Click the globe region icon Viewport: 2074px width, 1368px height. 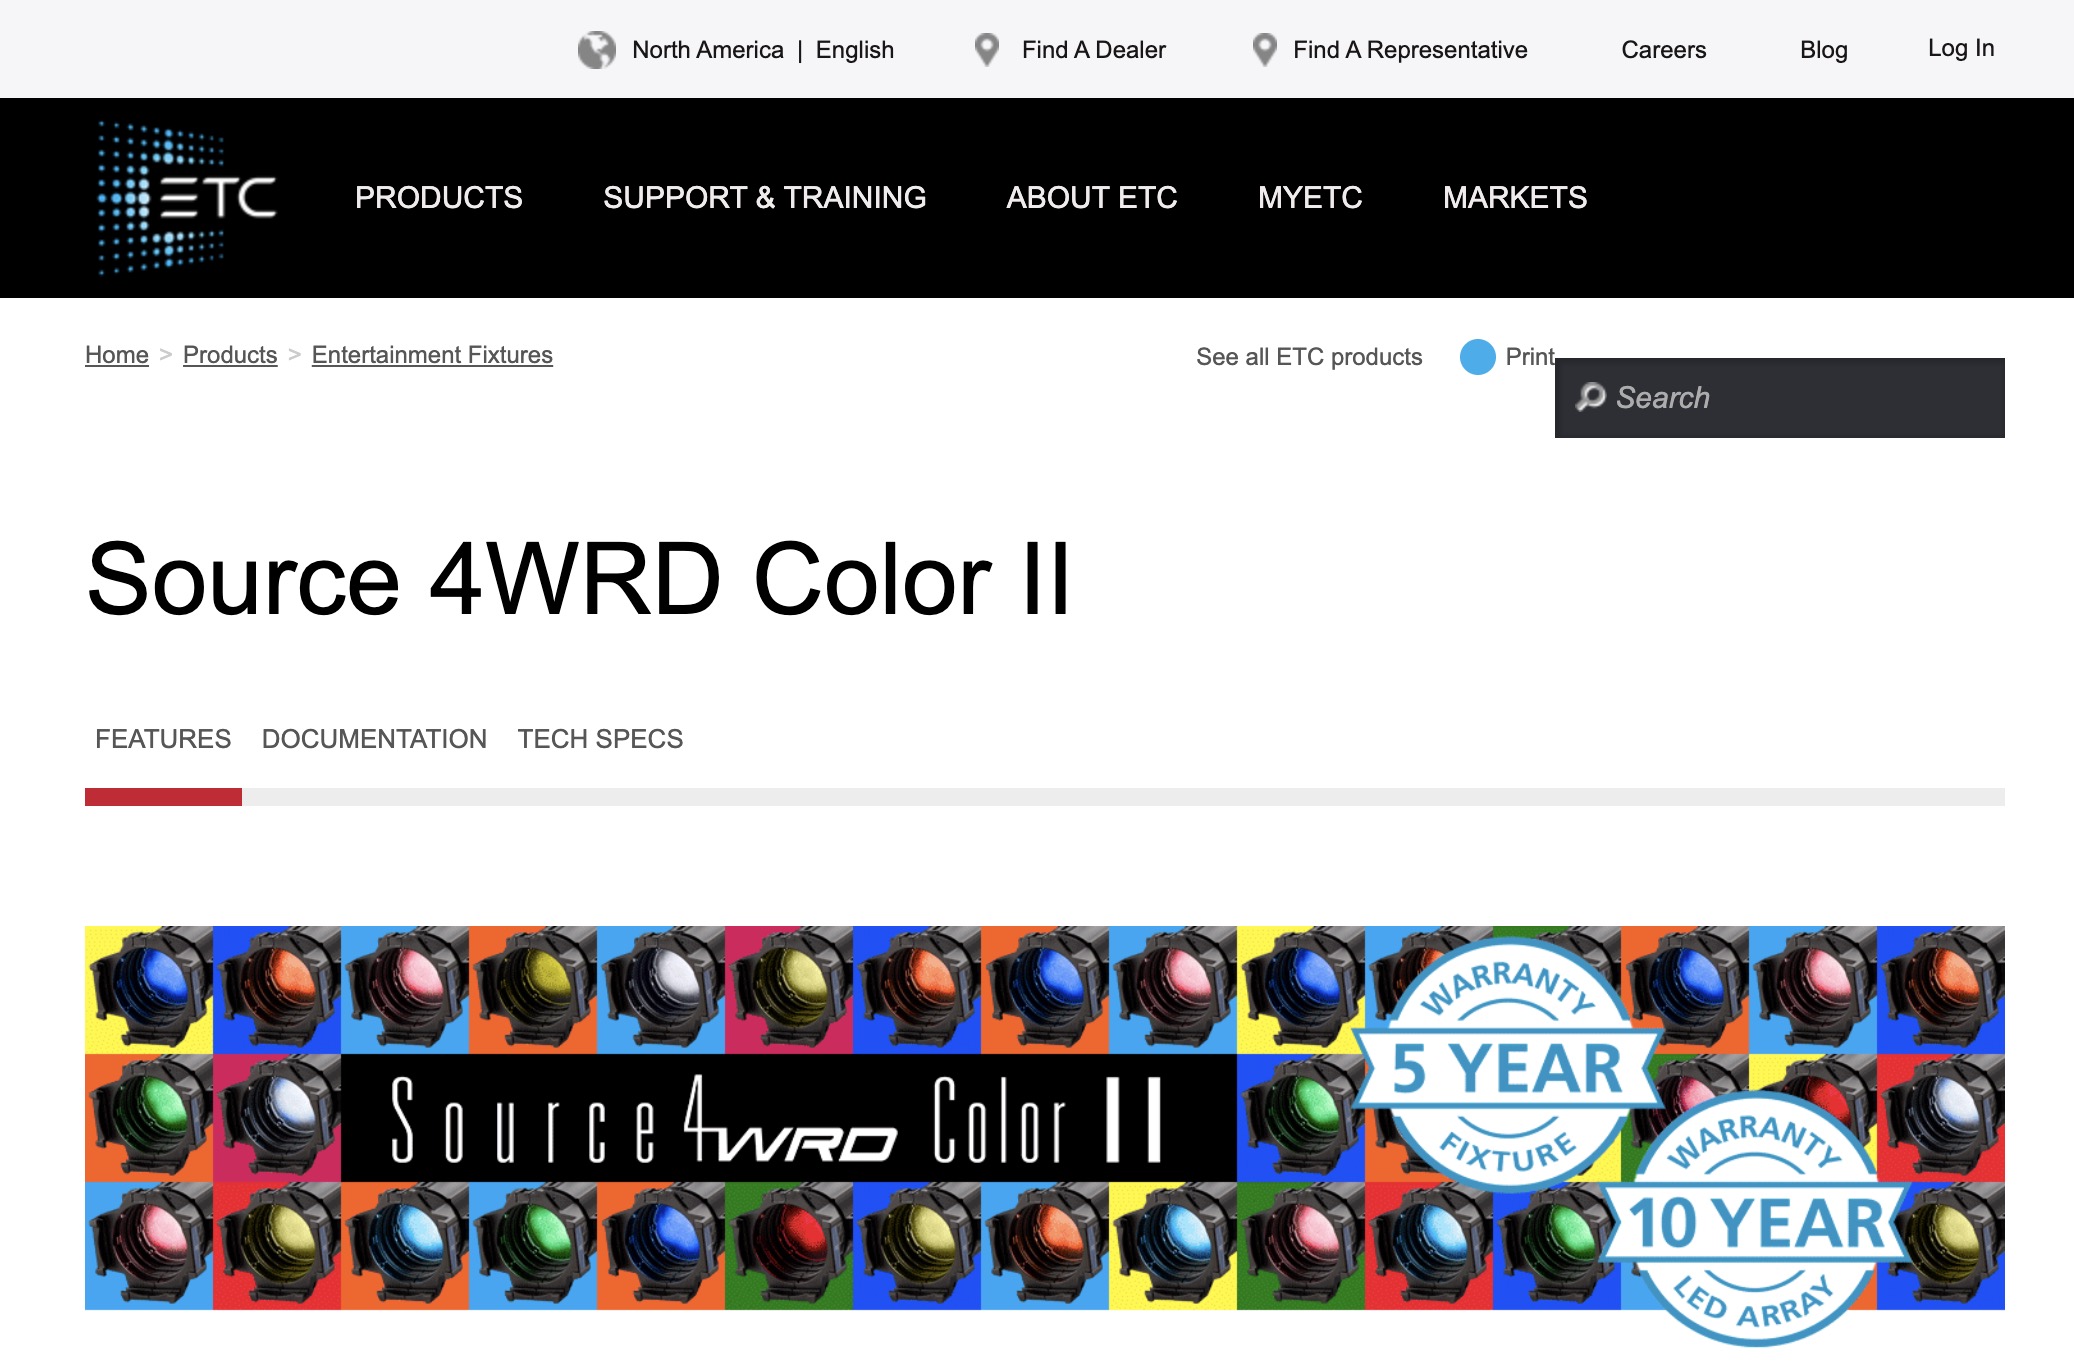click(x=596, y=50)
